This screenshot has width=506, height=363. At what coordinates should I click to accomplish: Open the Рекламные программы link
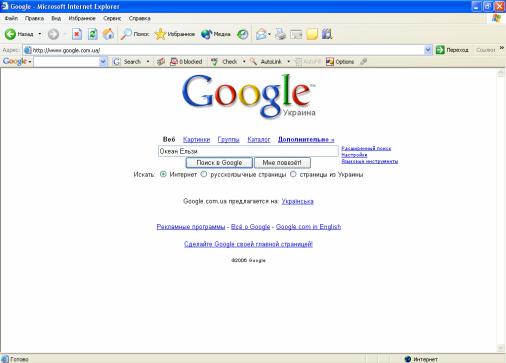point(191,227)
